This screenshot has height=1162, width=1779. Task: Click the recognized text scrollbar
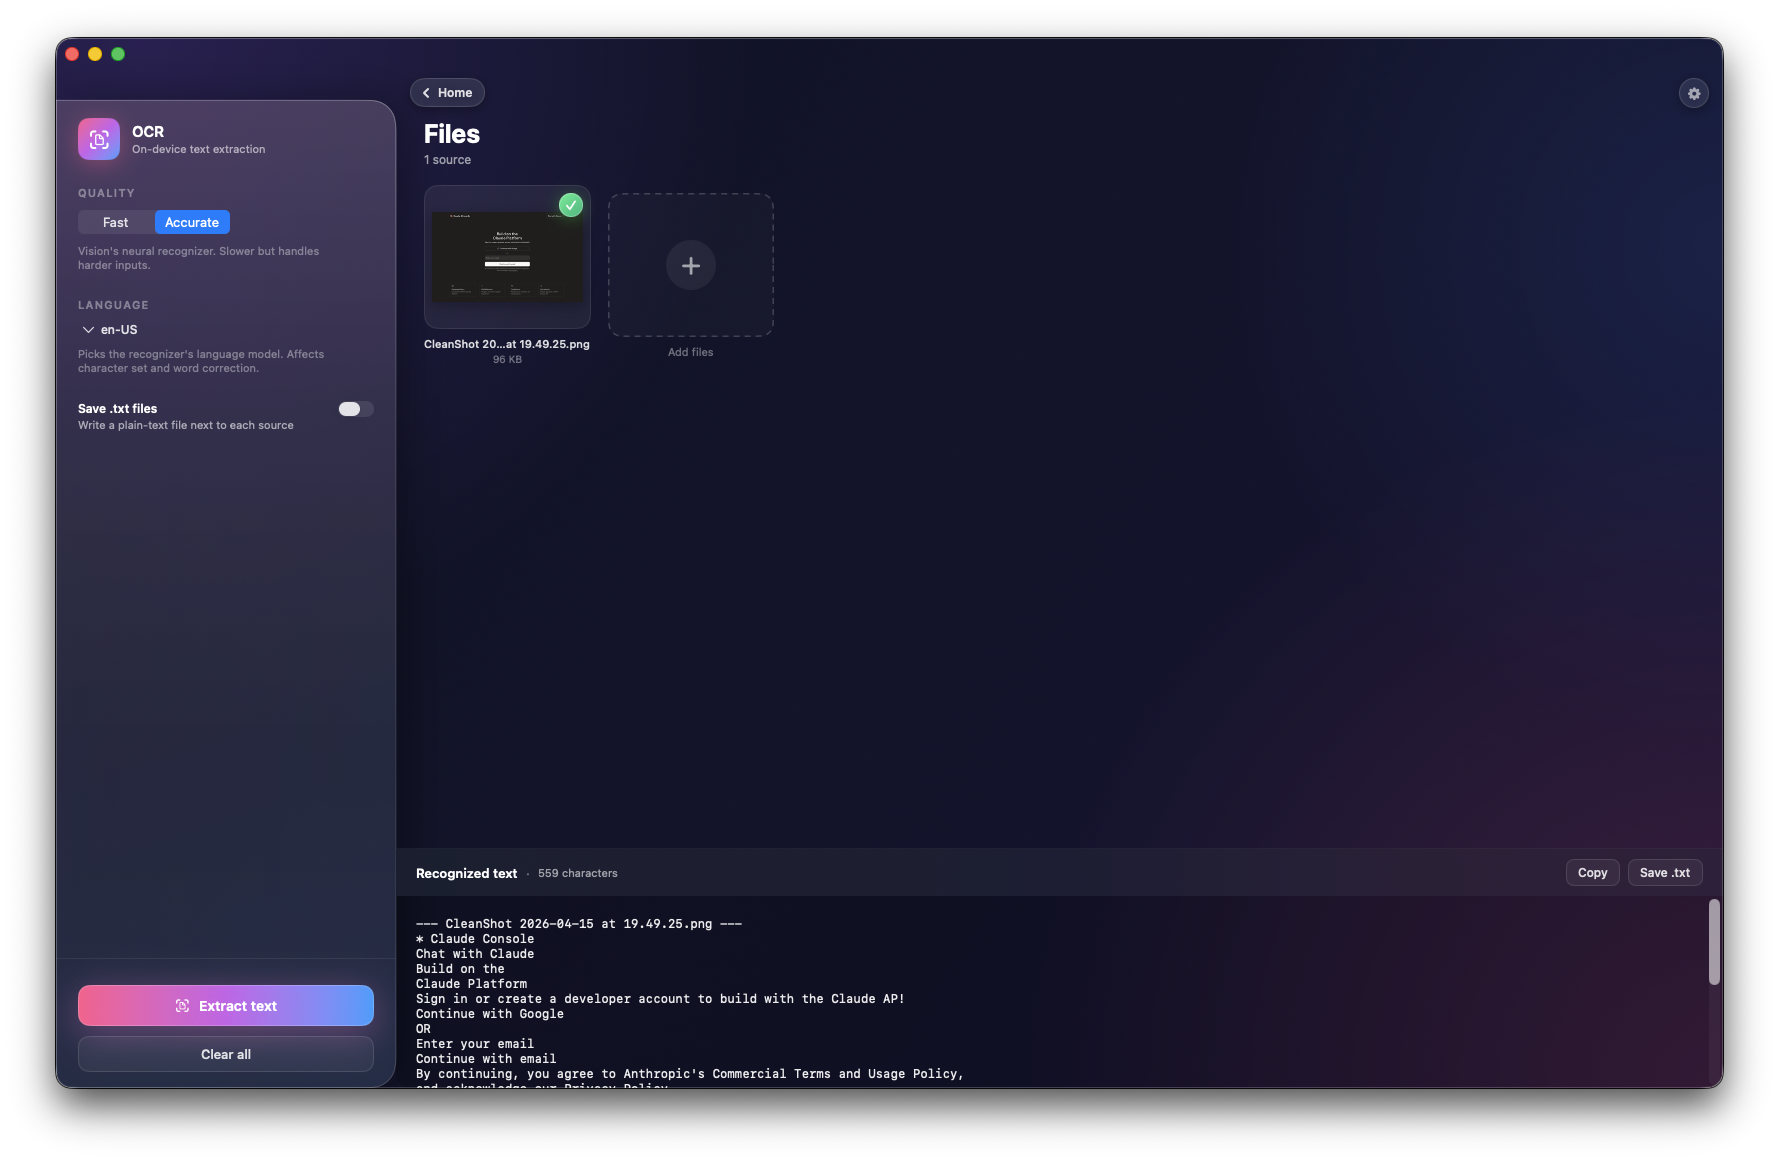pyautogui.click(x=1714, y=942)
